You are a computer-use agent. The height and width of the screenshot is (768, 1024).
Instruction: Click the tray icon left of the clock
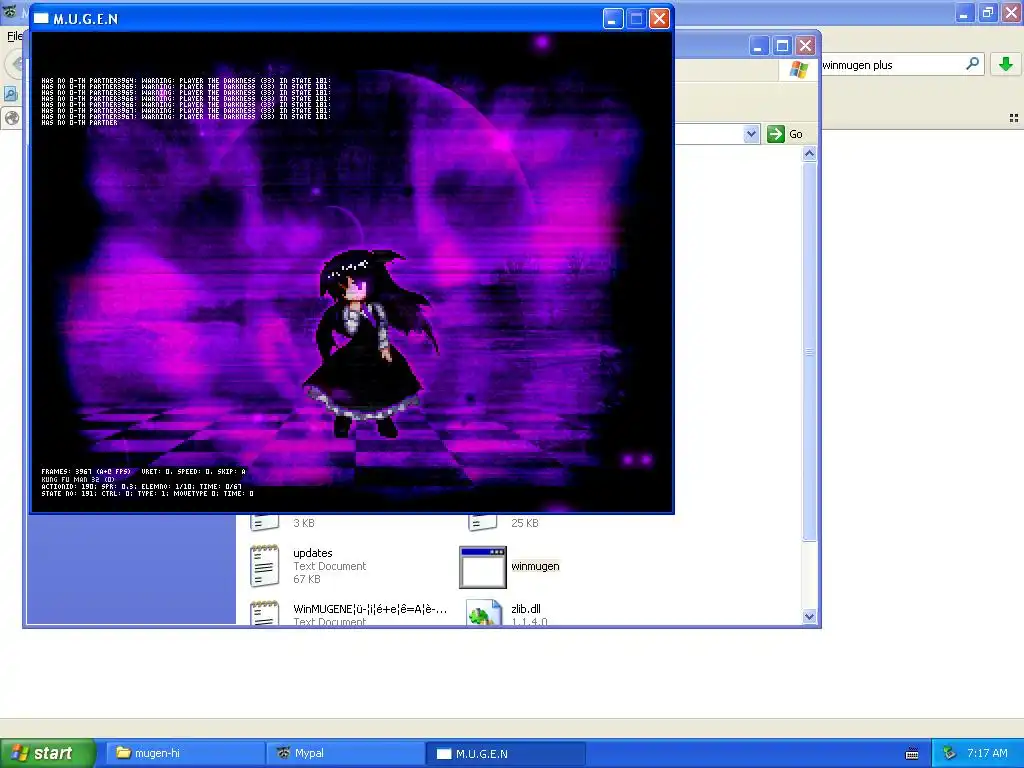pos(950,753)
